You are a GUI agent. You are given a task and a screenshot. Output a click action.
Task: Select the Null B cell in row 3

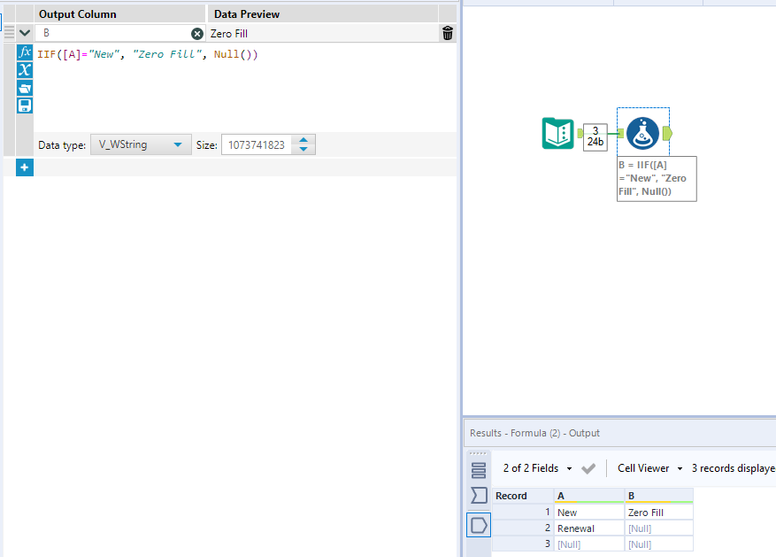(x=659, y=544)
